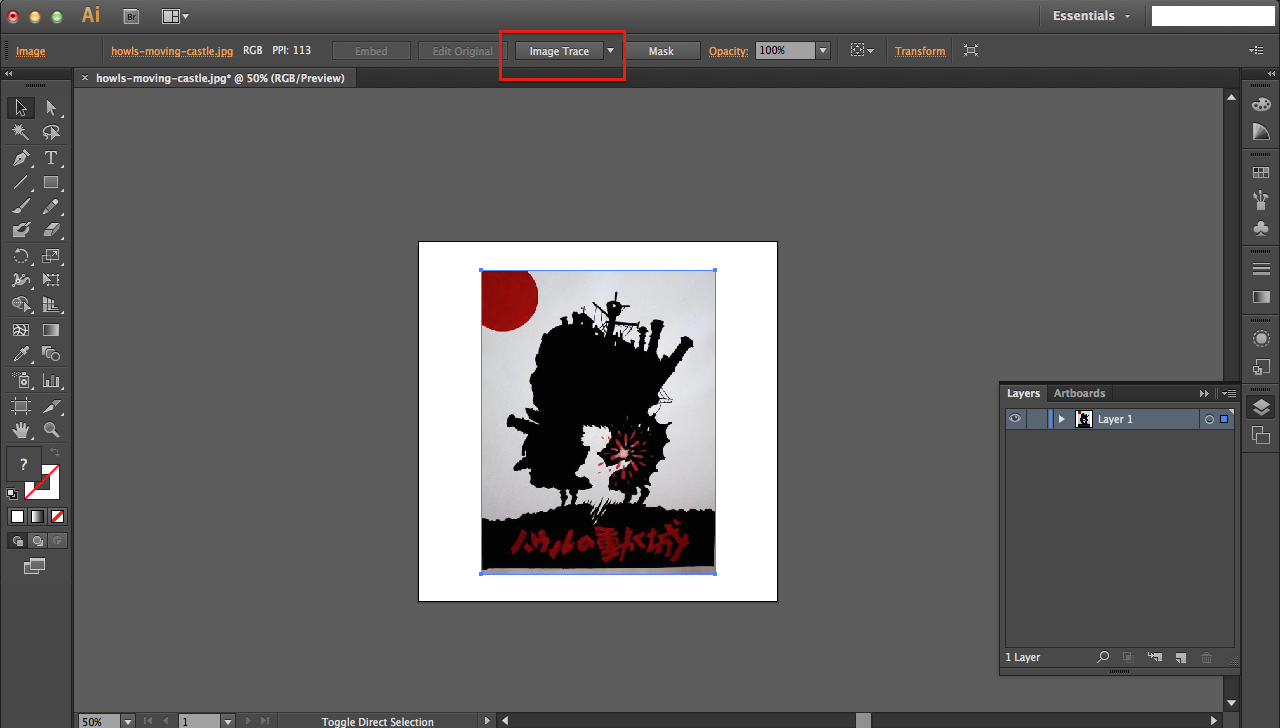
Task: Open the Symbols panel club icon
Action: pos(1261,228)
